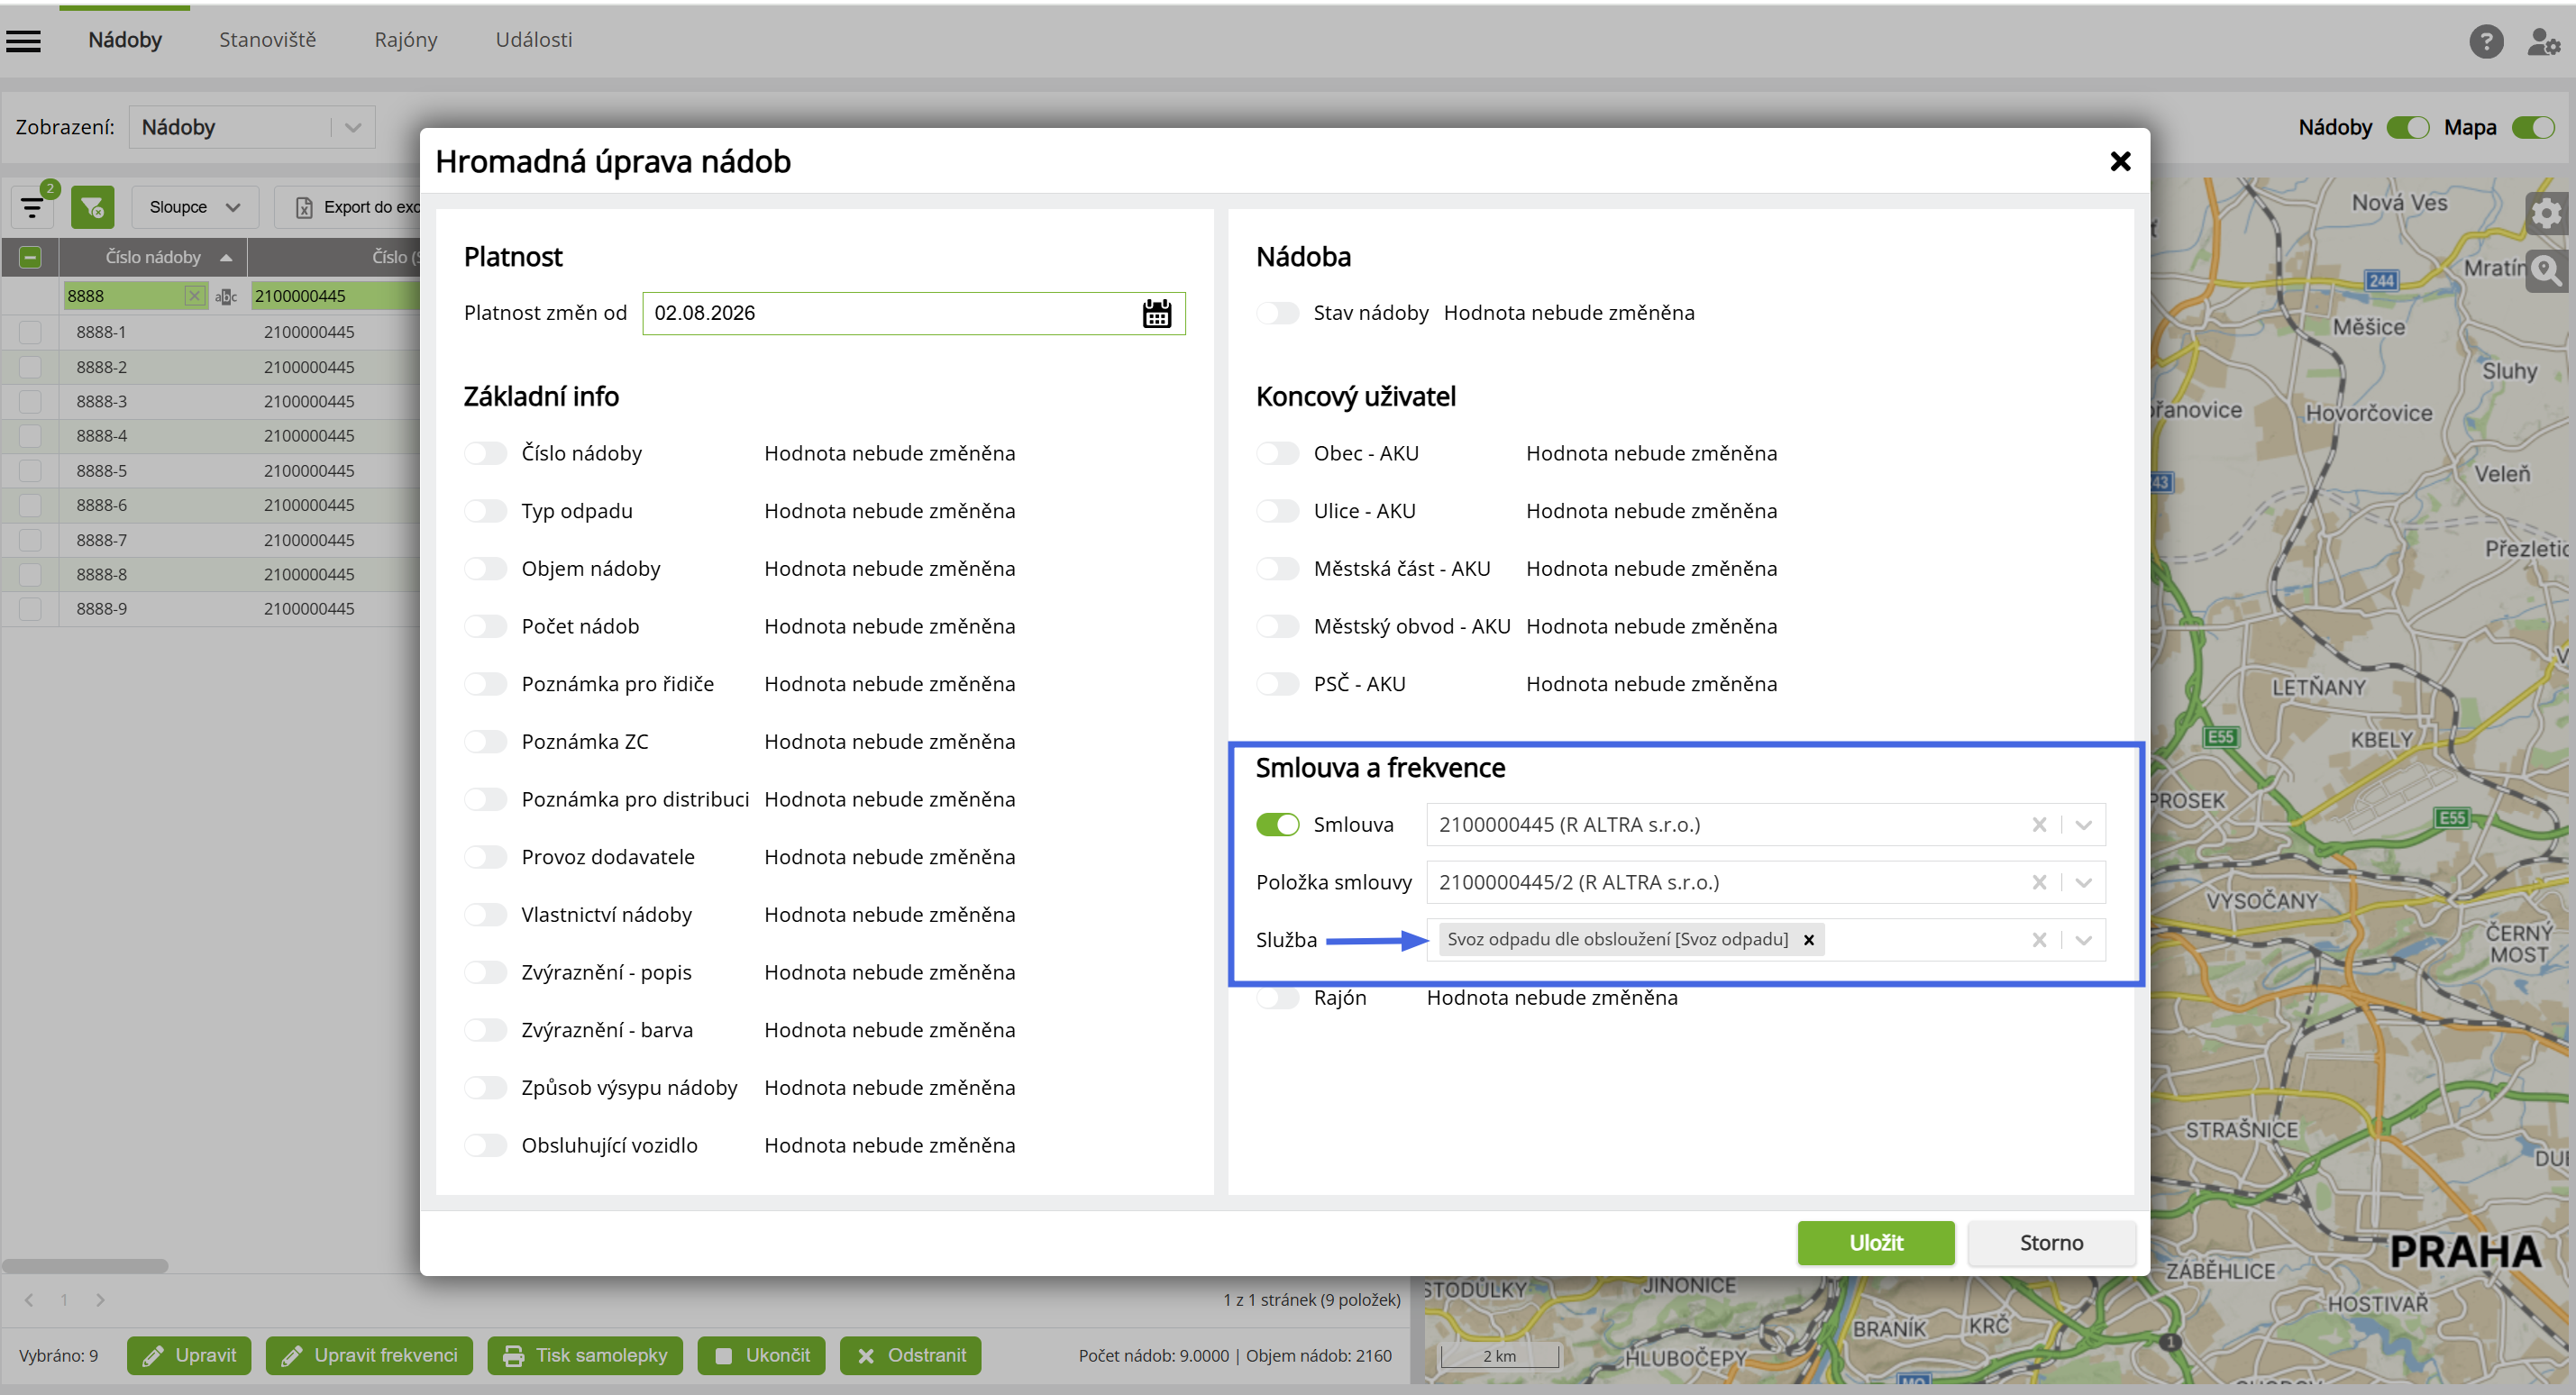Click the map search magnifier icon

pos(2545,270)
